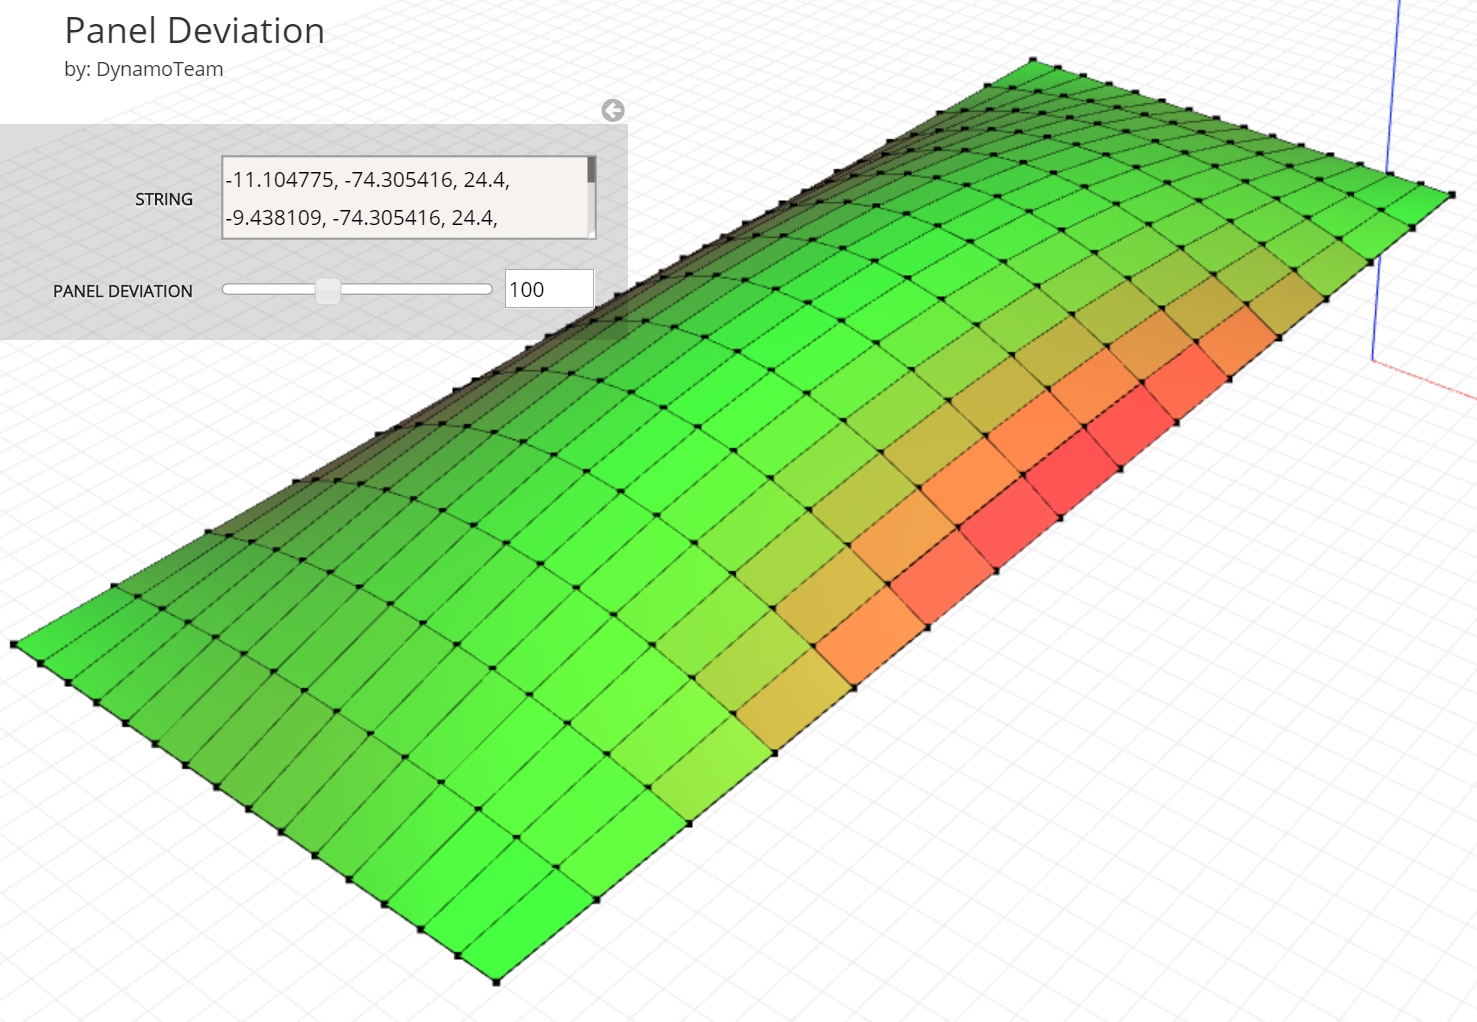Click the Panel Deviation slider handle
1477x1022 pixels.
click(327, 290)
